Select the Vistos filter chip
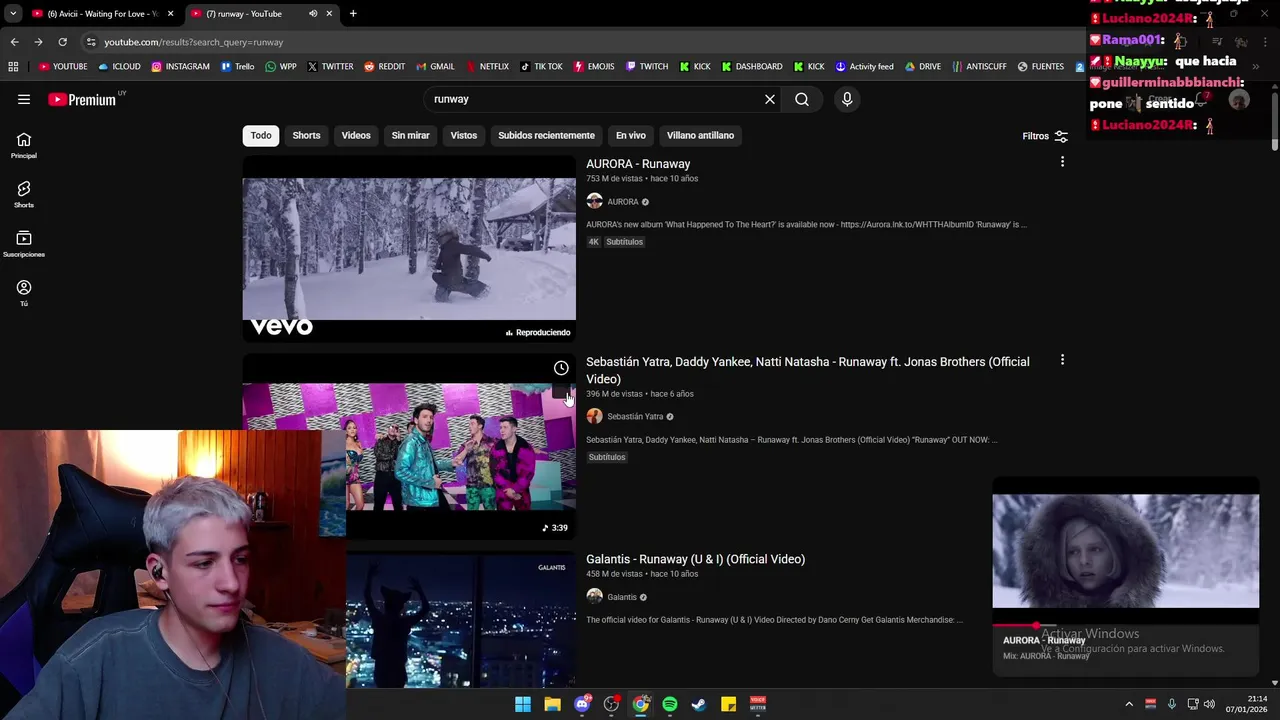 pos(464,135)
